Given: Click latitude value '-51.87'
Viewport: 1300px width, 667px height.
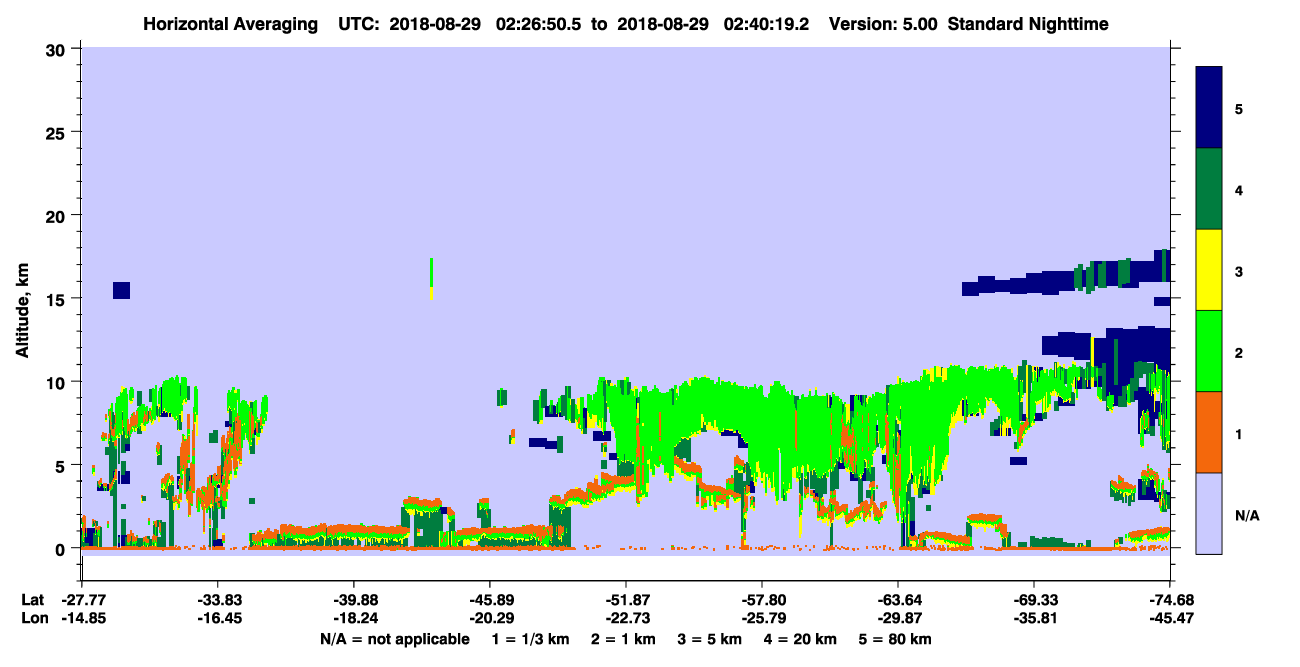Looking at the screenshot, I should tap(626, 600).
